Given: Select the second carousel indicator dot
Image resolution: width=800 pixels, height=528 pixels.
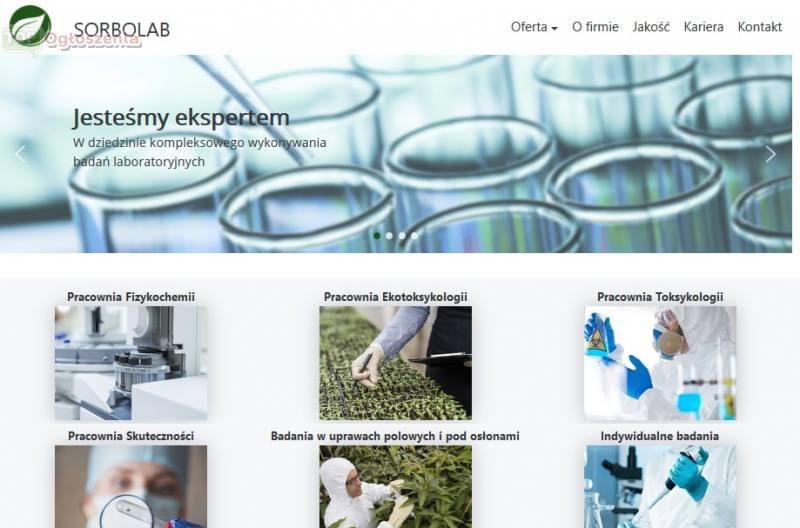Looking at the screenshot, I should click(x=389, y=235).
